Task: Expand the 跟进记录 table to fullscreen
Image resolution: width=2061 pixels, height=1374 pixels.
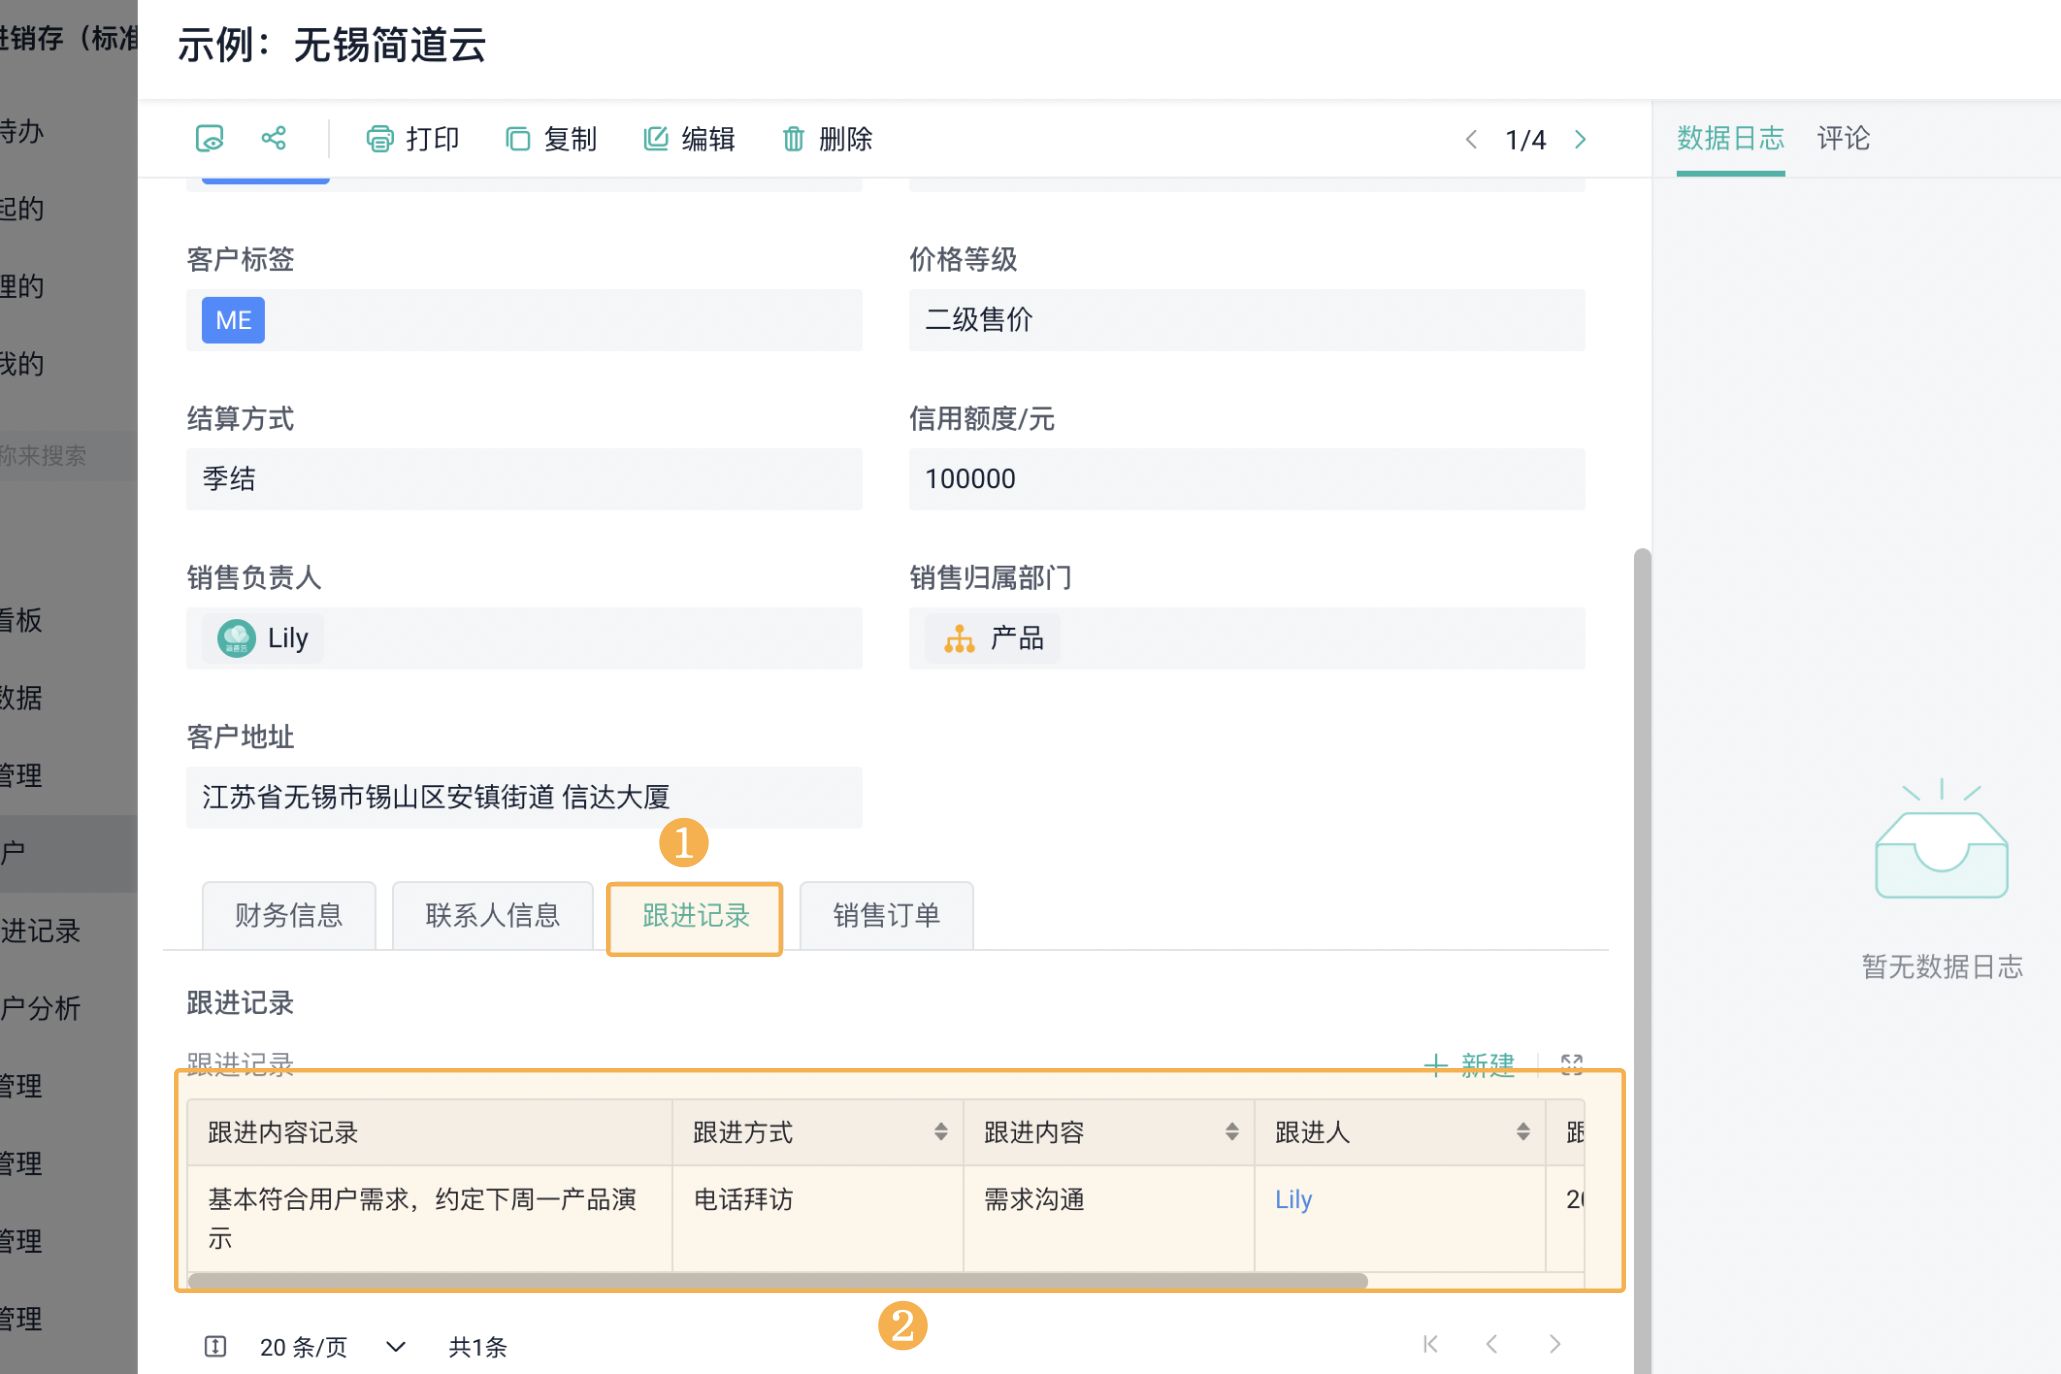Action: coord(1571,1064)
